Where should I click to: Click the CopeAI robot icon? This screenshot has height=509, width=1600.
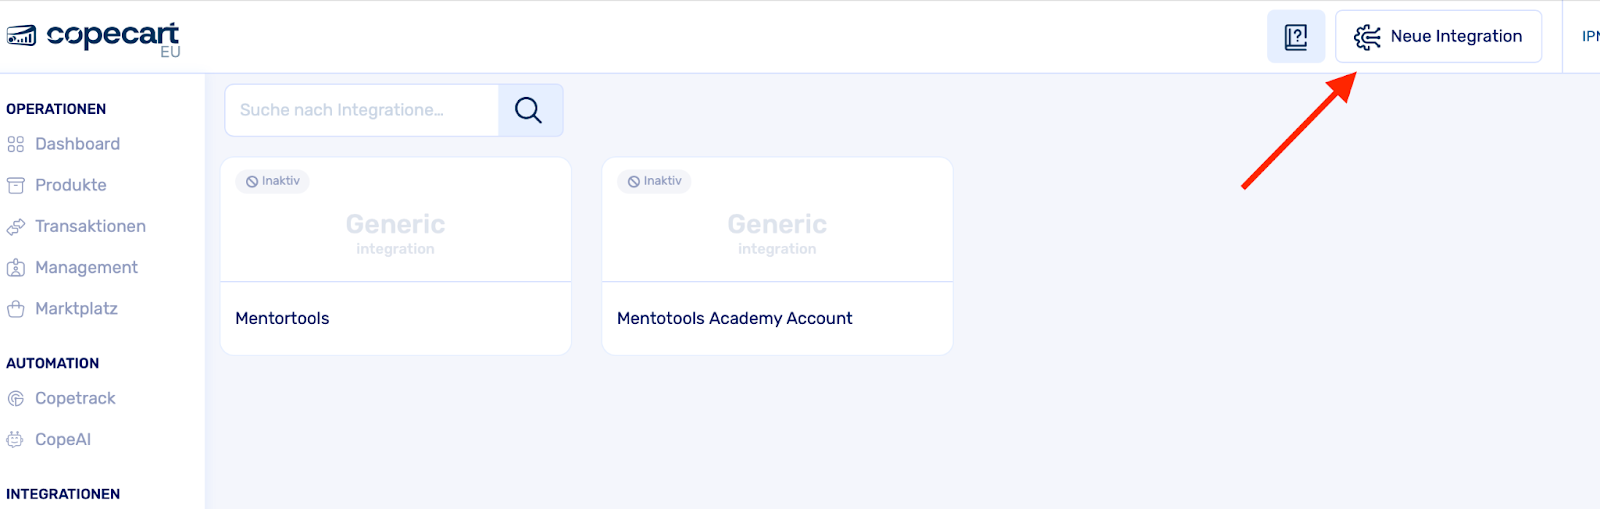15,439
